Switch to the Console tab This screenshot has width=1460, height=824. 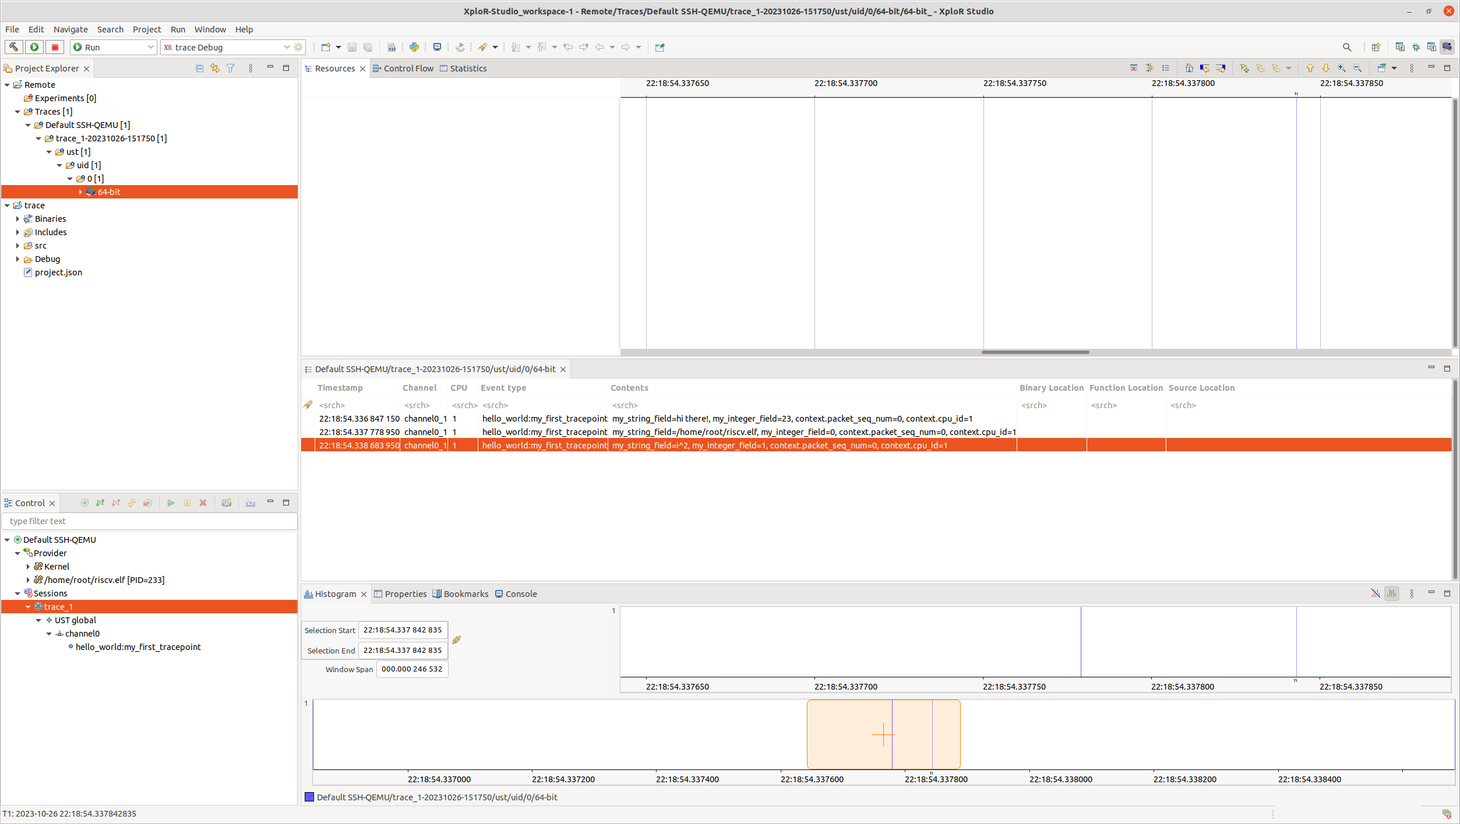[516, 594]
